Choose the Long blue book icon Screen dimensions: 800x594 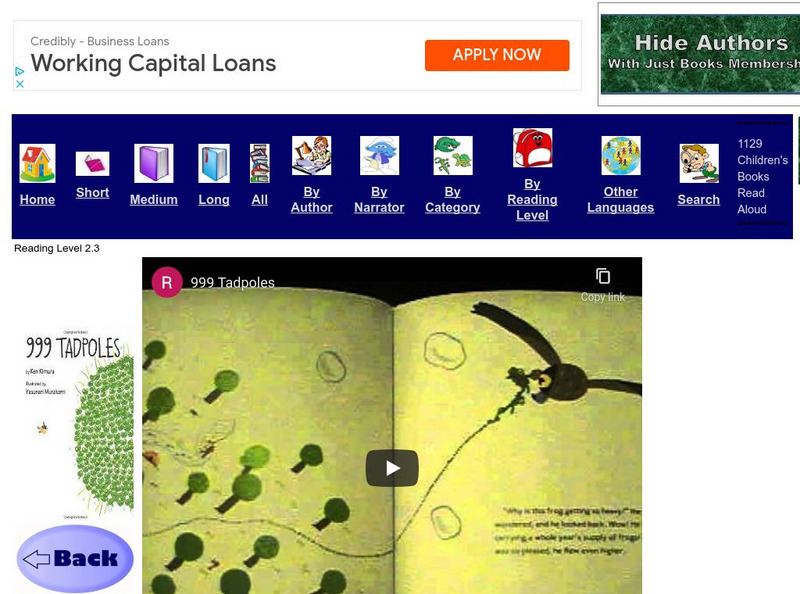coord(214,163)
